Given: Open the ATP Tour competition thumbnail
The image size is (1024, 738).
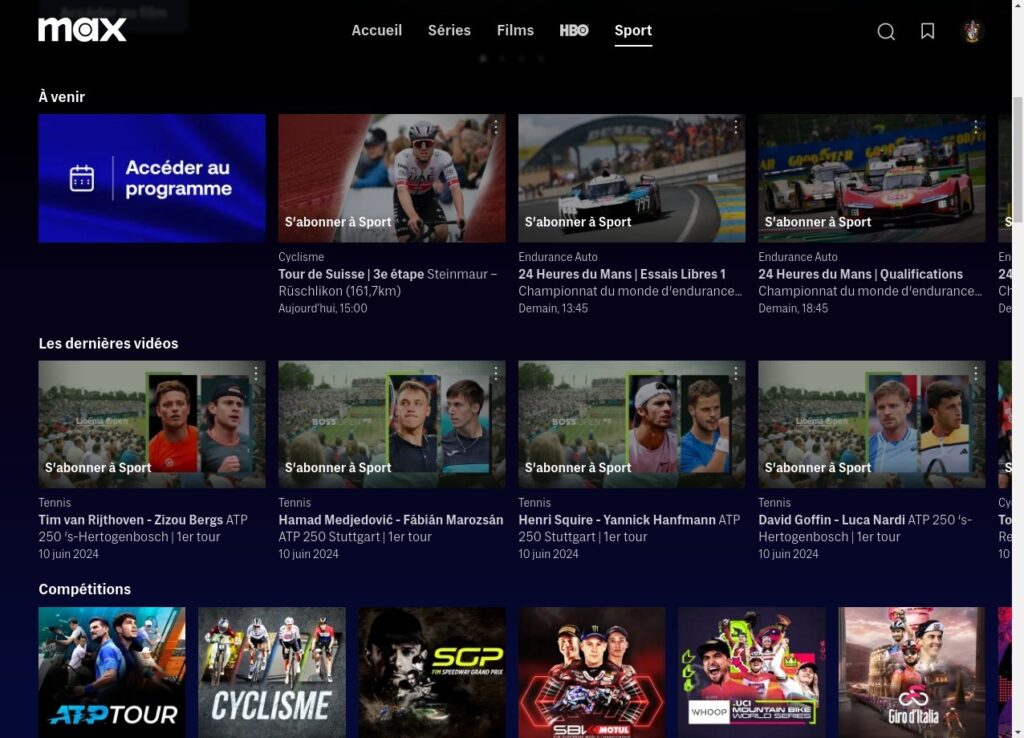Looking at the screenshot, I should [x=111, y=672].
